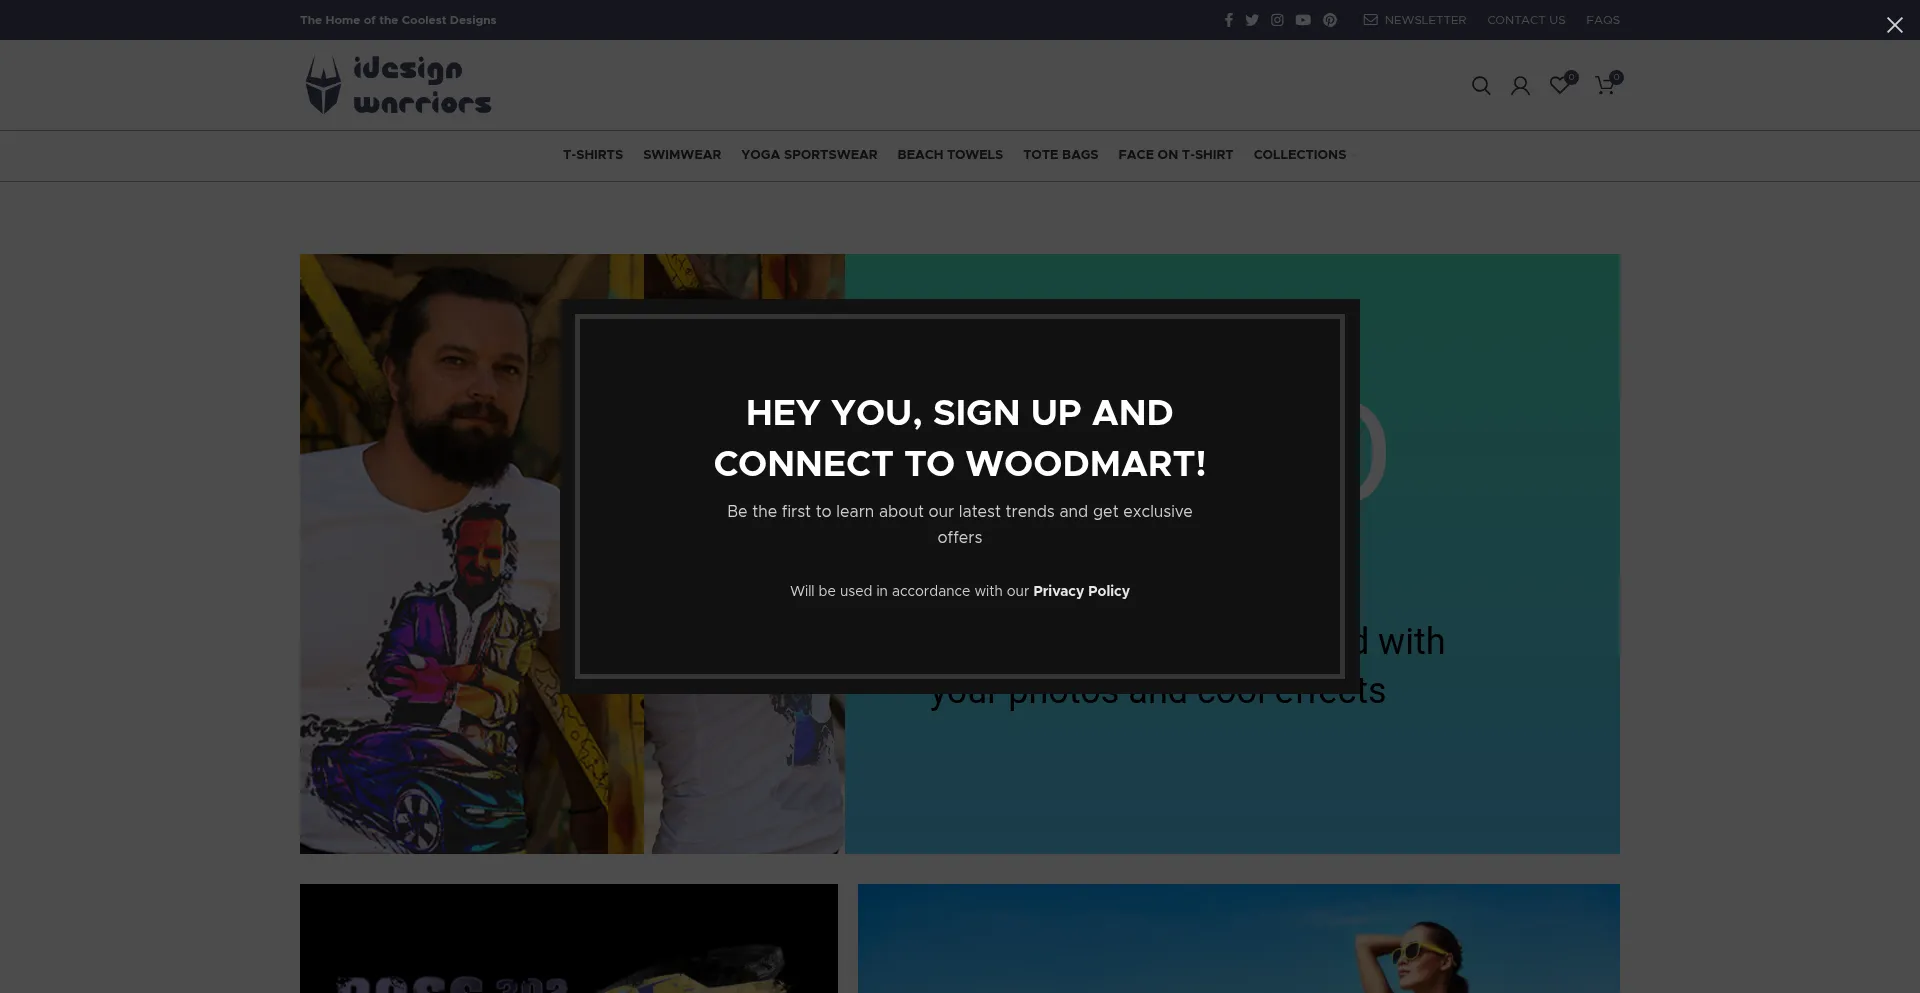
Task: Open Yoga Sportswear category
Action: tap(809, 155)
